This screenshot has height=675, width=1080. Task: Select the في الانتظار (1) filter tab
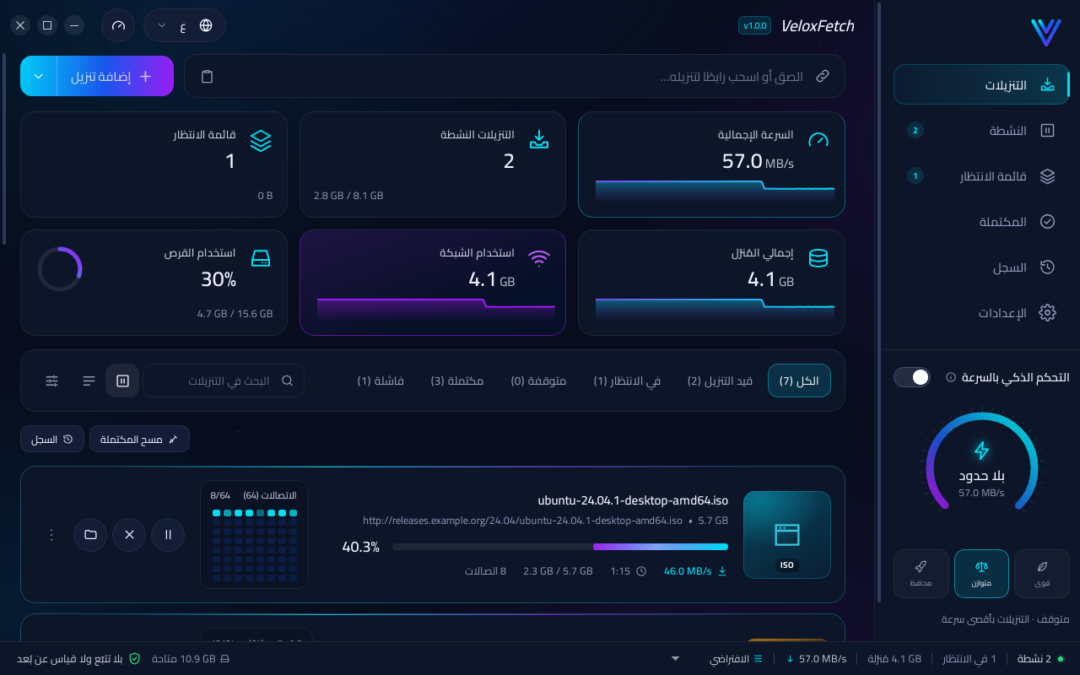tap(627, 380)
